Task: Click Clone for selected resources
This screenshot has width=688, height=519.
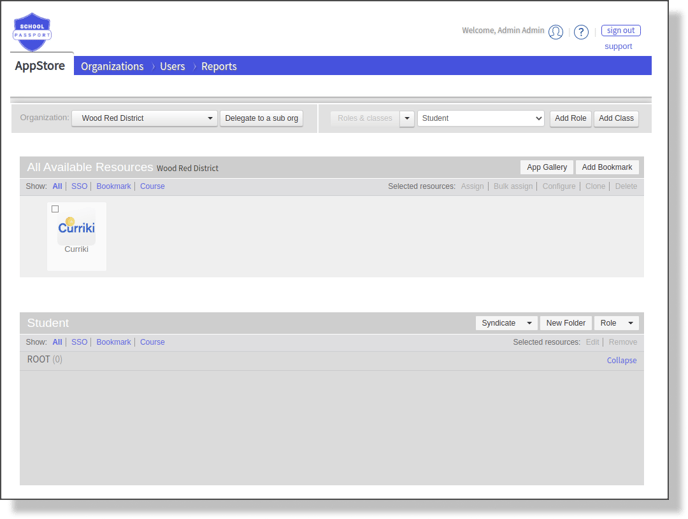Action: 595,186
